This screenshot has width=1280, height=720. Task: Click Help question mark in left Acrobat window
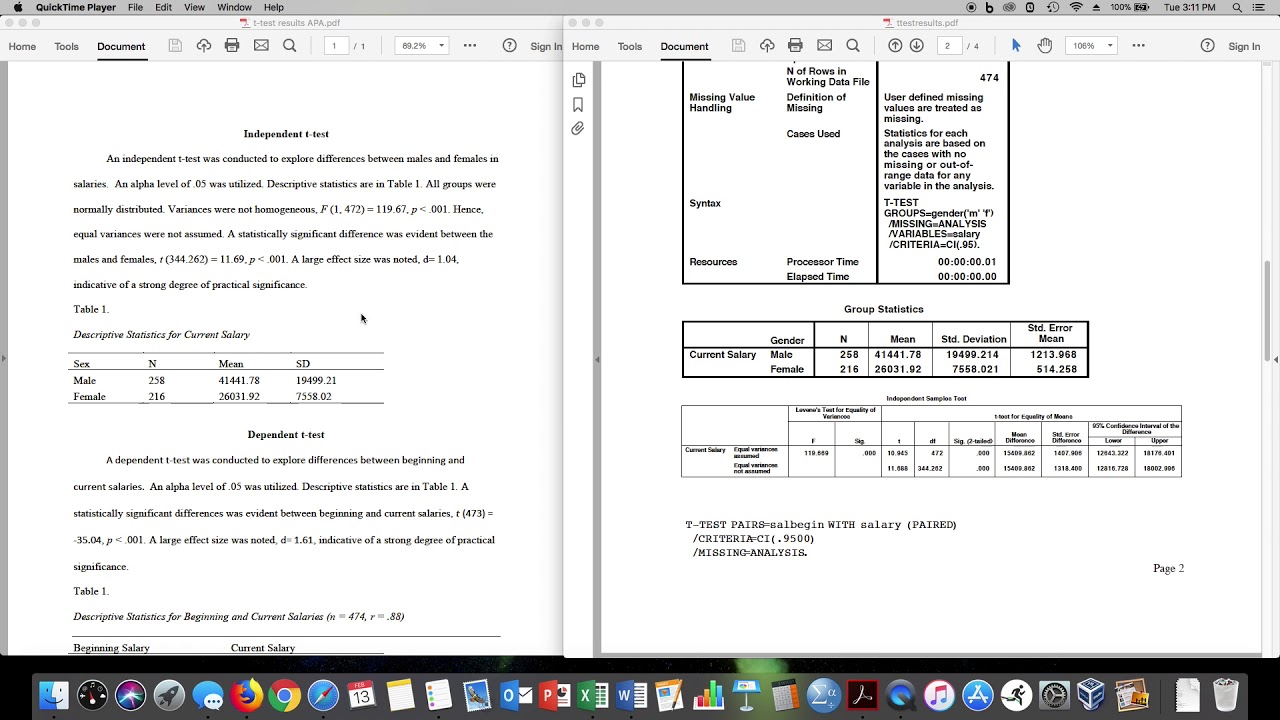tap(509, 46)
